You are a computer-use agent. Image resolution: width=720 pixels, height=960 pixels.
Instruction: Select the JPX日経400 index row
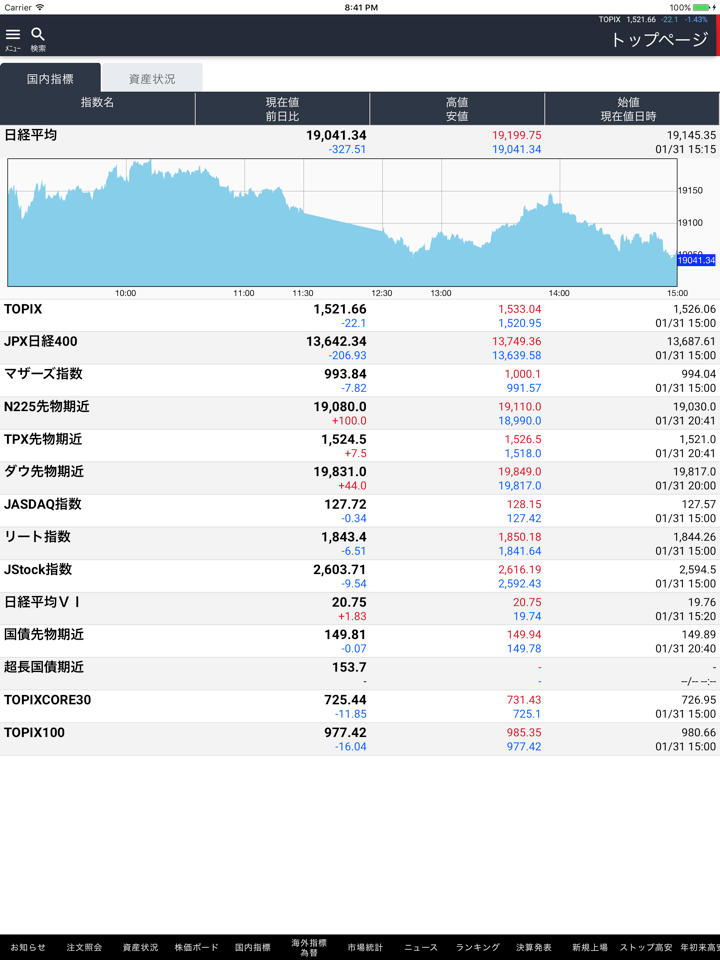[x=360, y=348]
